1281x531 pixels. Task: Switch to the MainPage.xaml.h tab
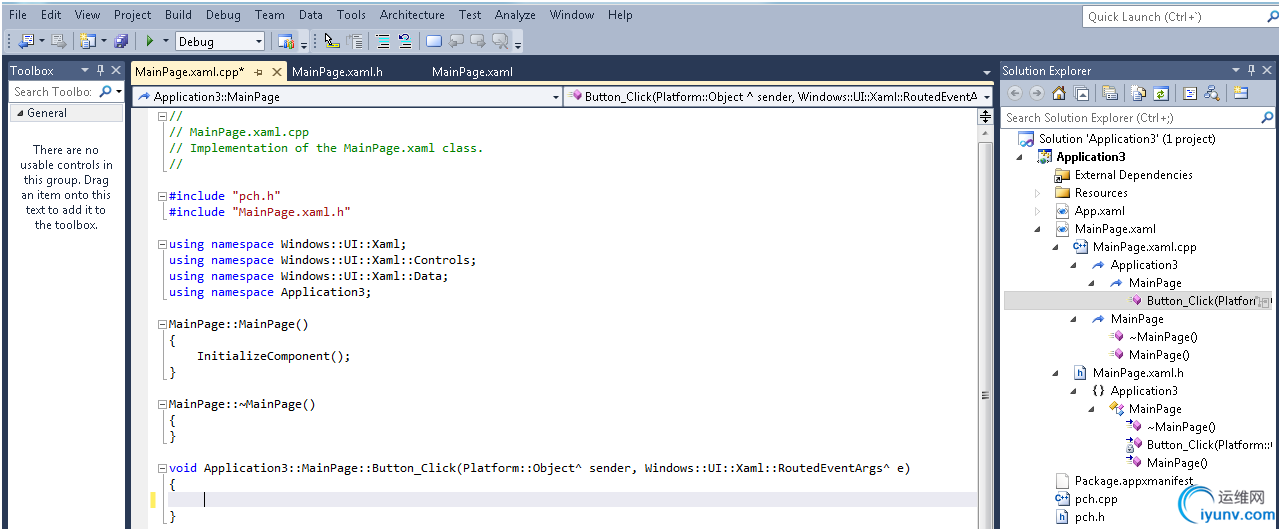337,72
